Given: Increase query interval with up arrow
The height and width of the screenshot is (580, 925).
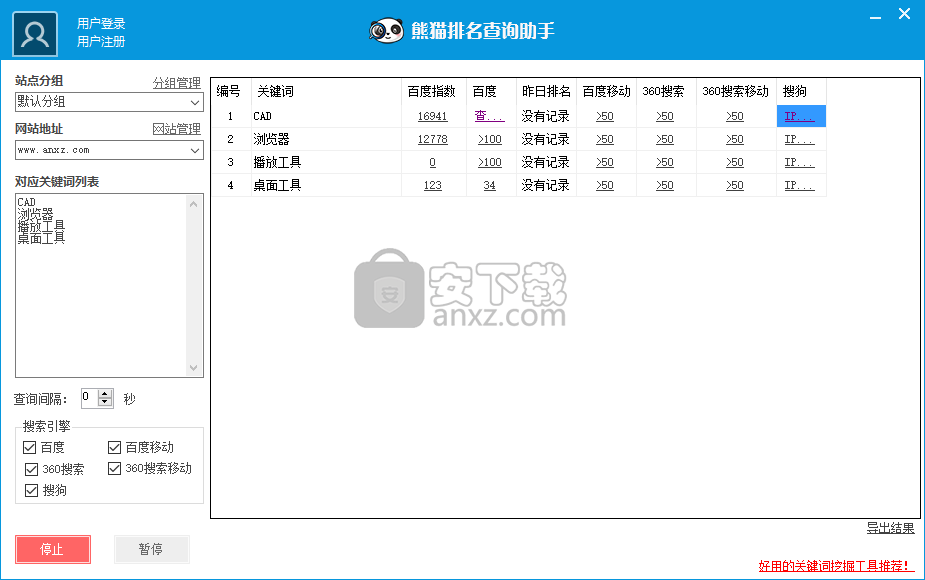Looking at the screenshot, I should coord(105,394).
